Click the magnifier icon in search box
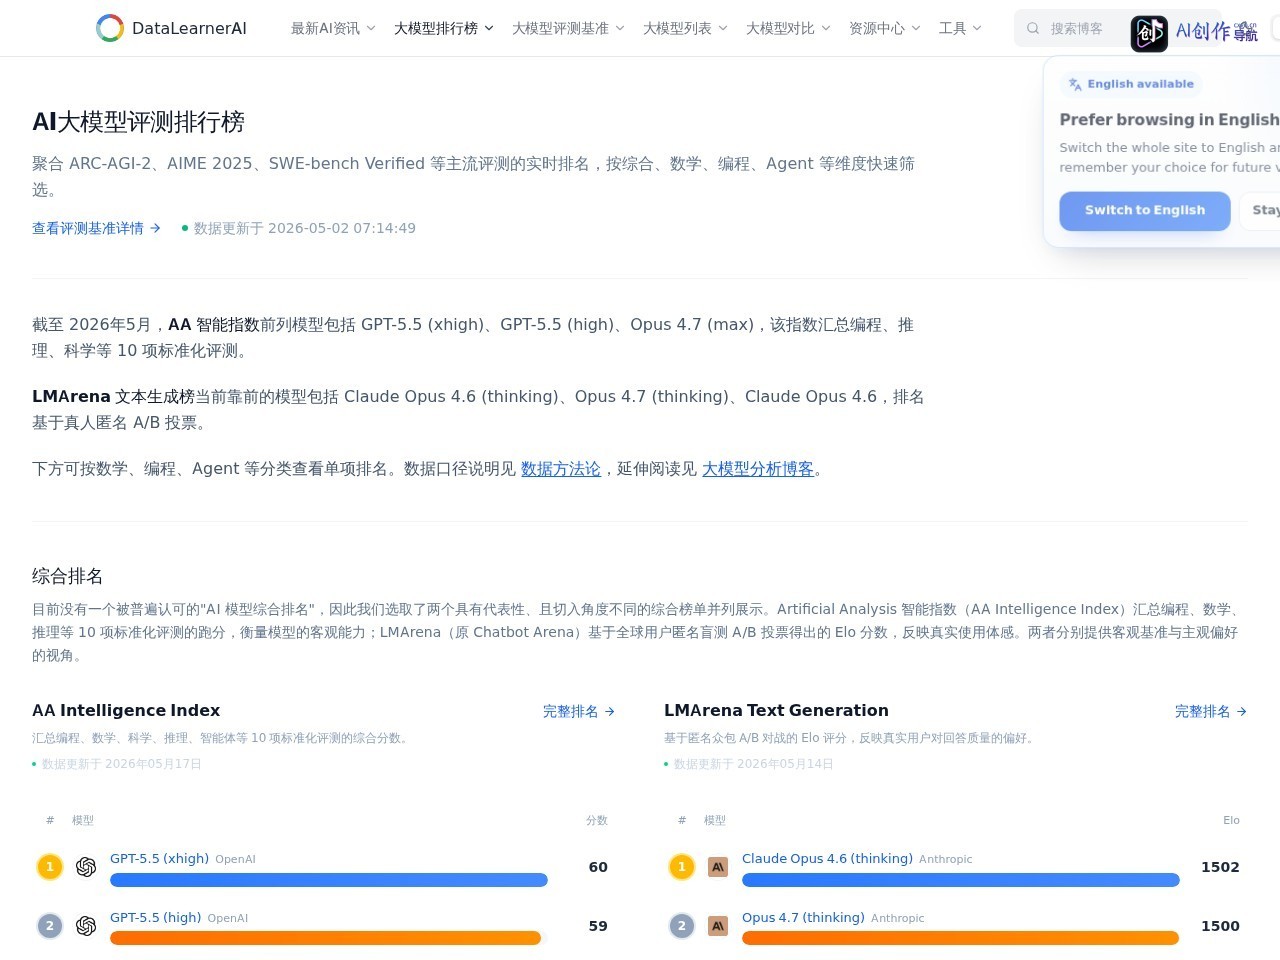The height and width of the screenshot is (960, 1280). coord(1033,28)
